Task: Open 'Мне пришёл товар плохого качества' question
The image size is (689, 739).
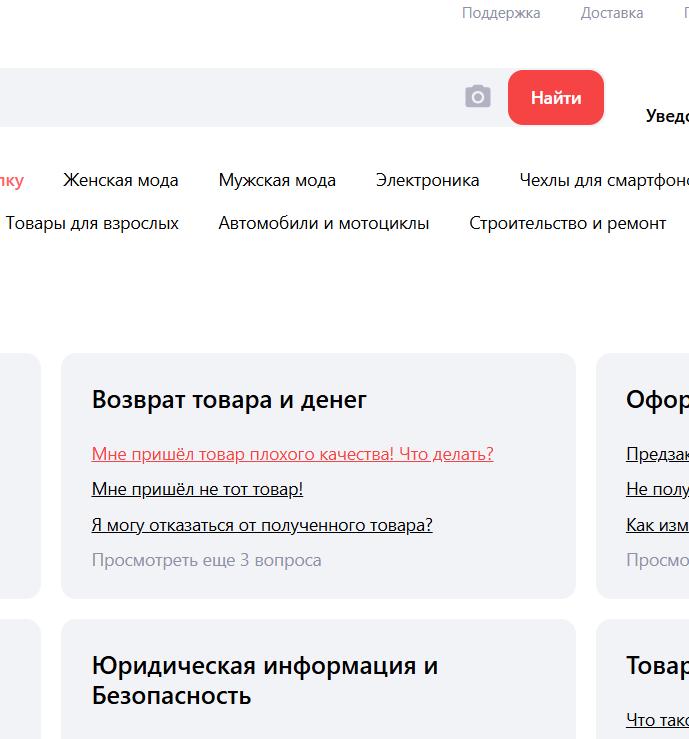Action: 292,454
